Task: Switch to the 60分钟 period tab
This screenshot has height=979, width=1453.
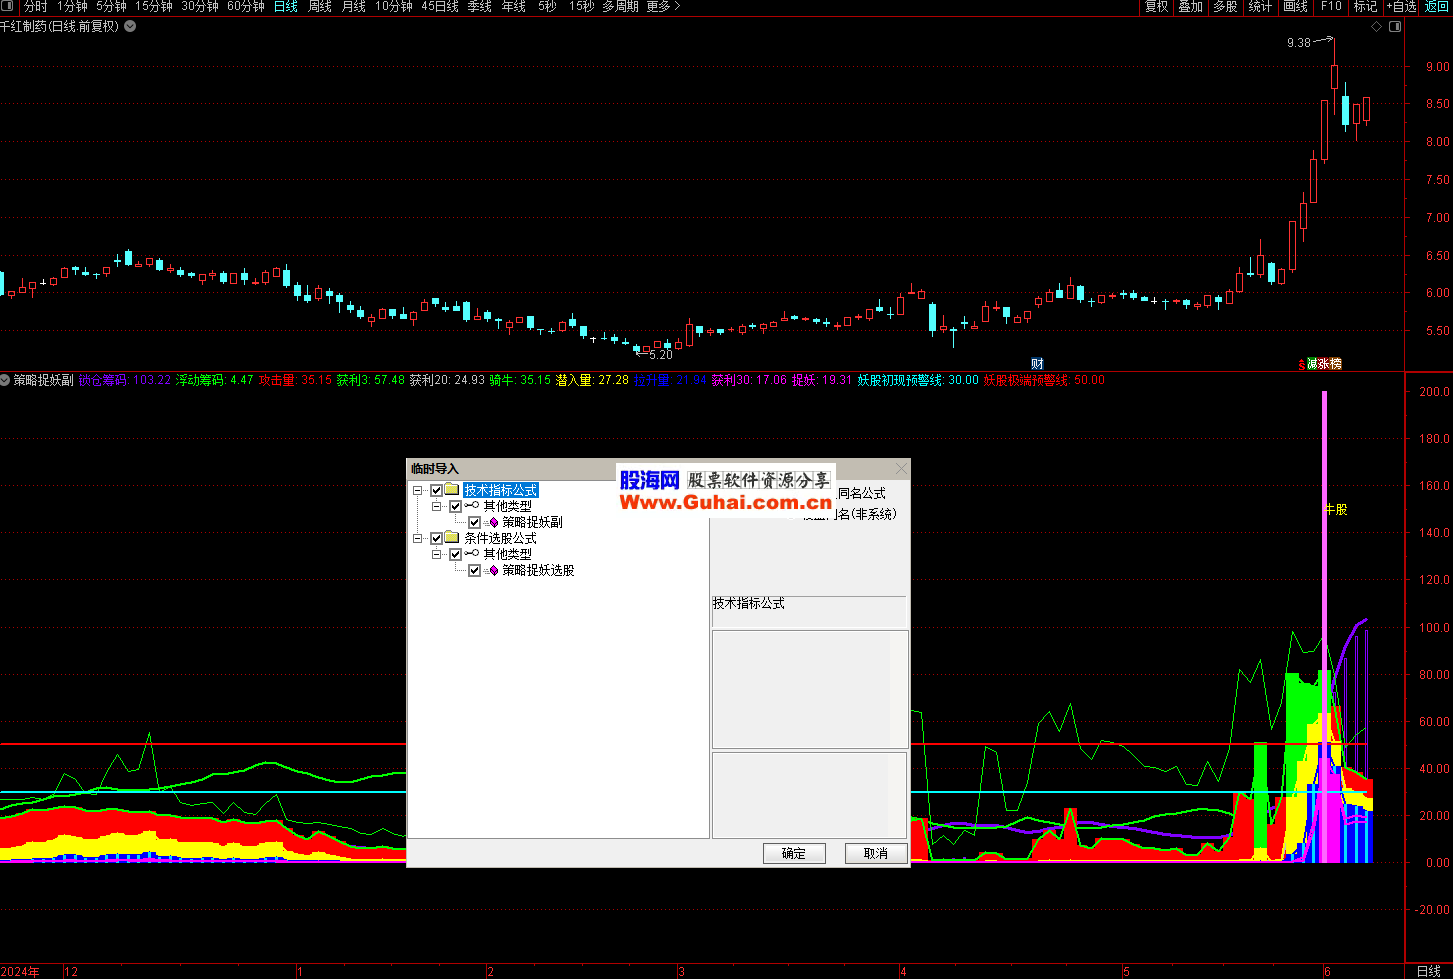Action: (x=246, y=6)
